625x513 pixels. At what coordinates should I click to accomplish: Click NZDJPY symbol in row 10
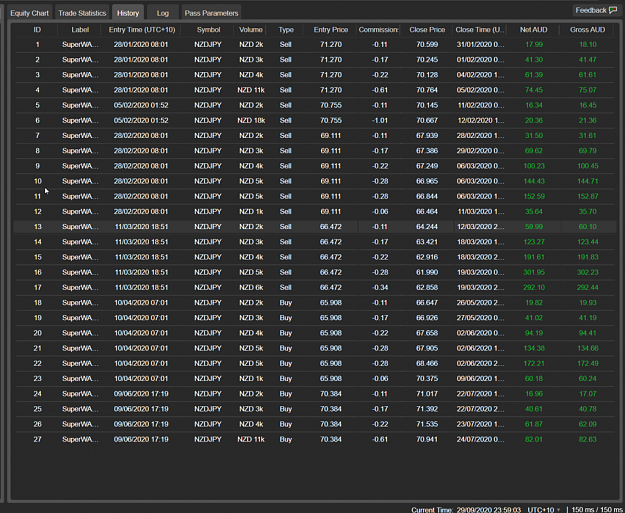(x=208, y=181)
